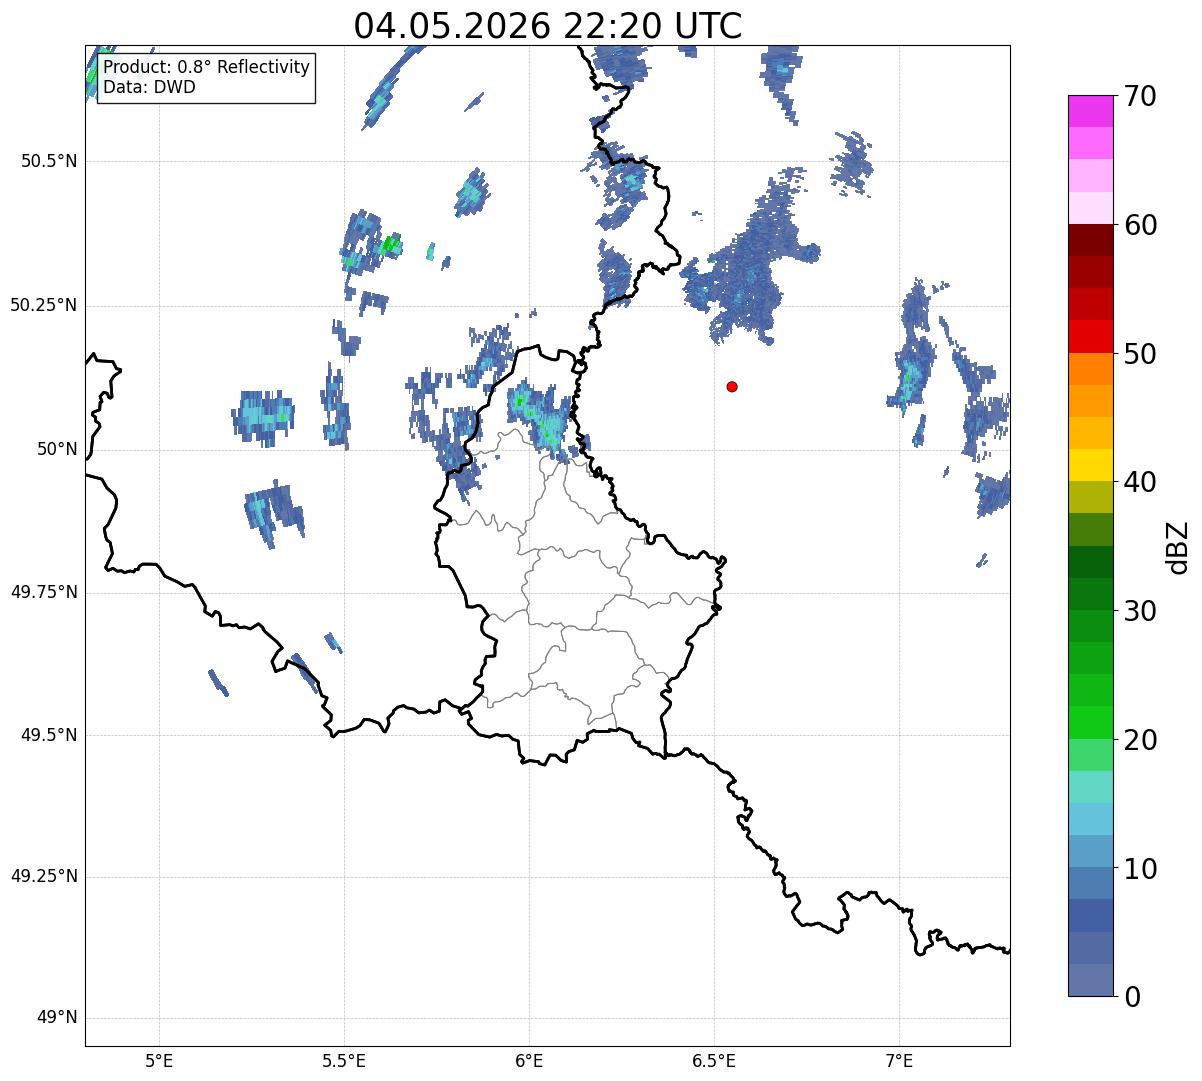Viewport: 1202px width, 1081px height.
Task: Click the dark maroon 60 dBZ segment
Action: coord(1090,240)
